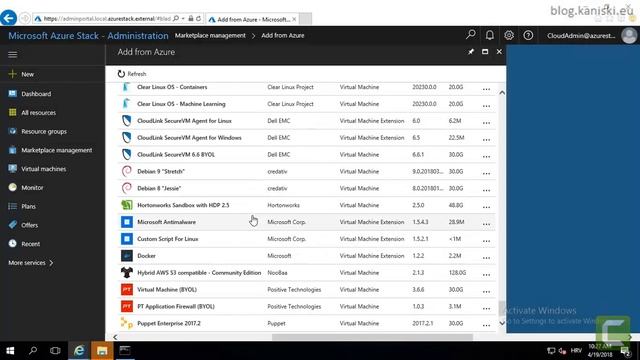Click the Resource groups sidebar icon

13,131
